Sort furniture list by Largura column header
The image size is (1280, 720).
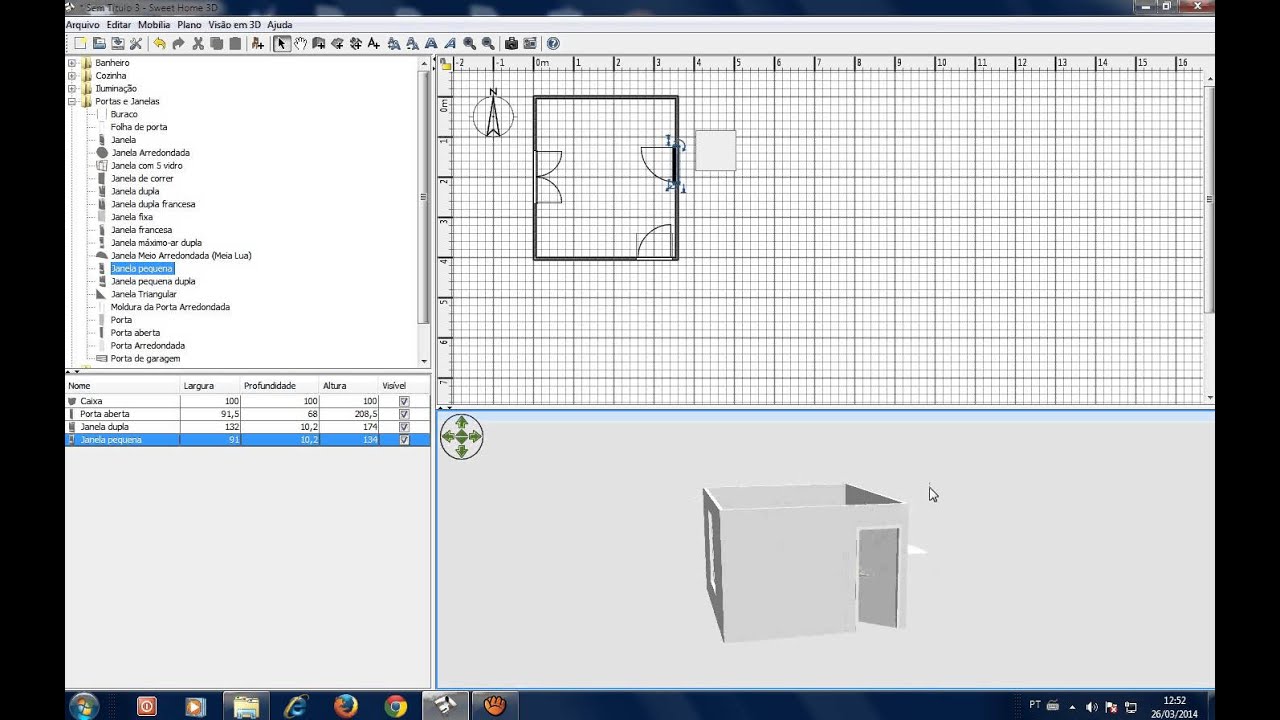tap(211, 386)
